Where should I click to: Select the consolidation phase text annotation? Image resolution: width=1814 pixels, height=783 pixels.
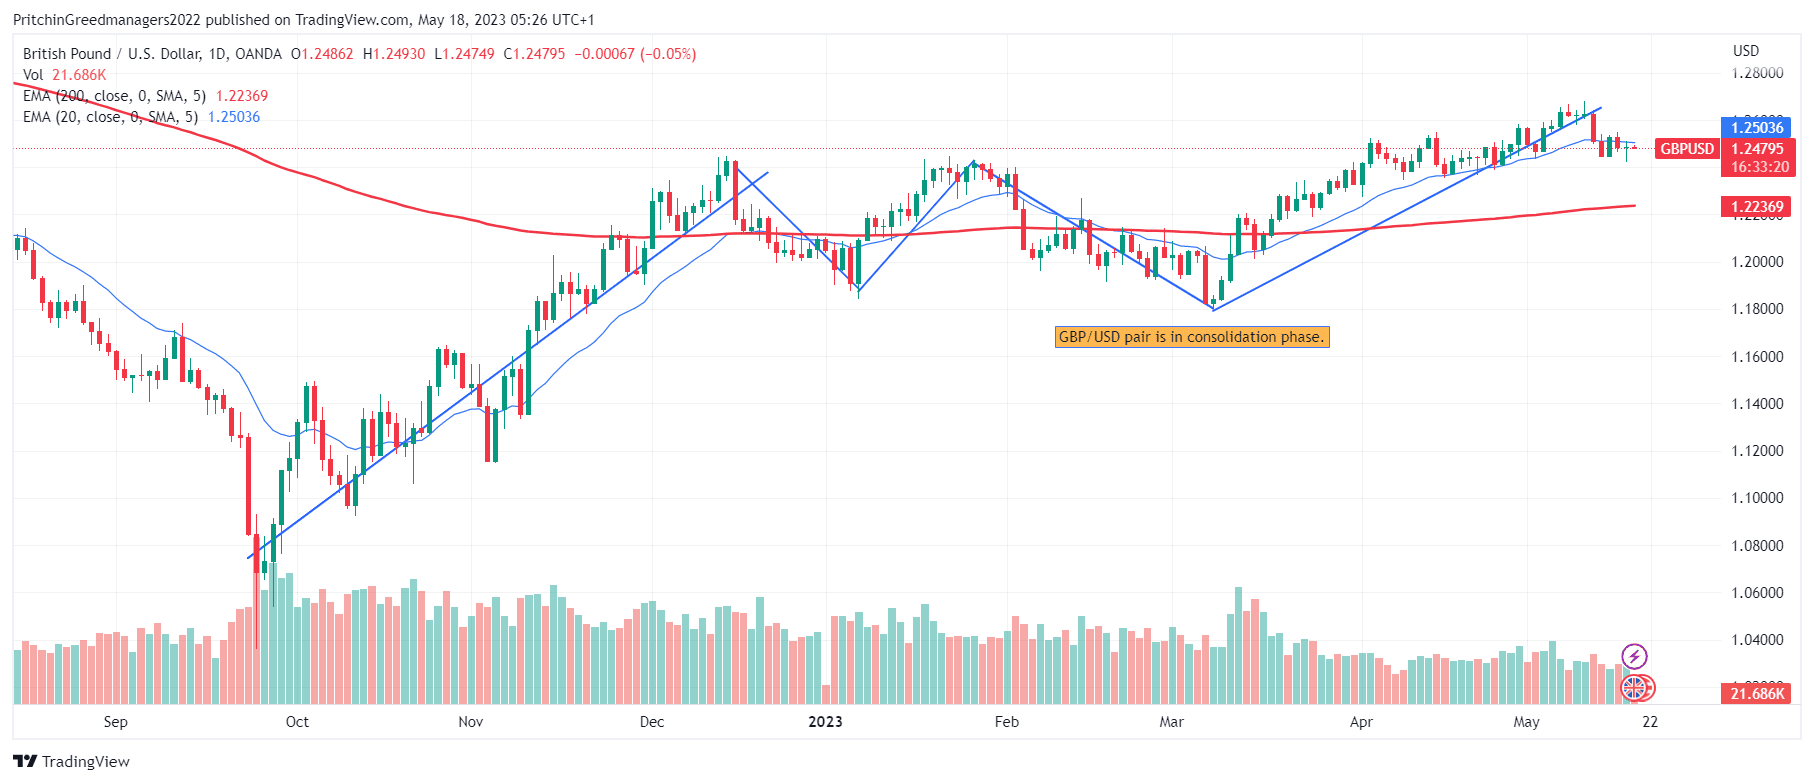(1192, 337)
